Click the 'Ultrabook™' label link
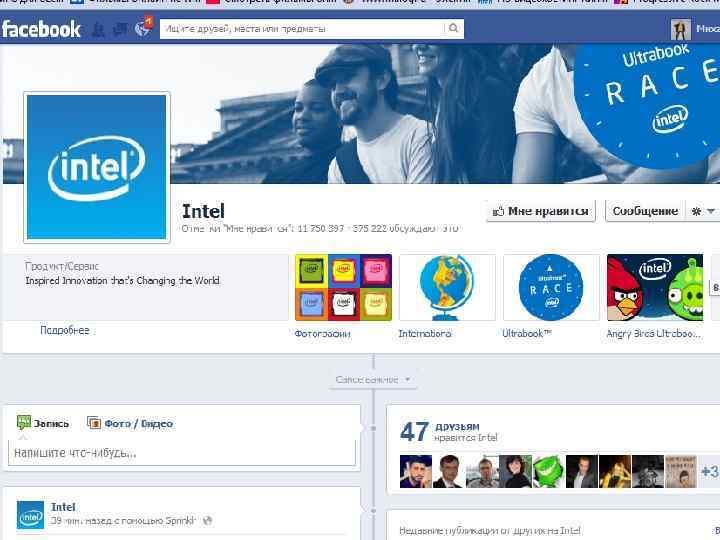Image resolution: width=720 pixels, height=540 pixels. click(527, 334)
